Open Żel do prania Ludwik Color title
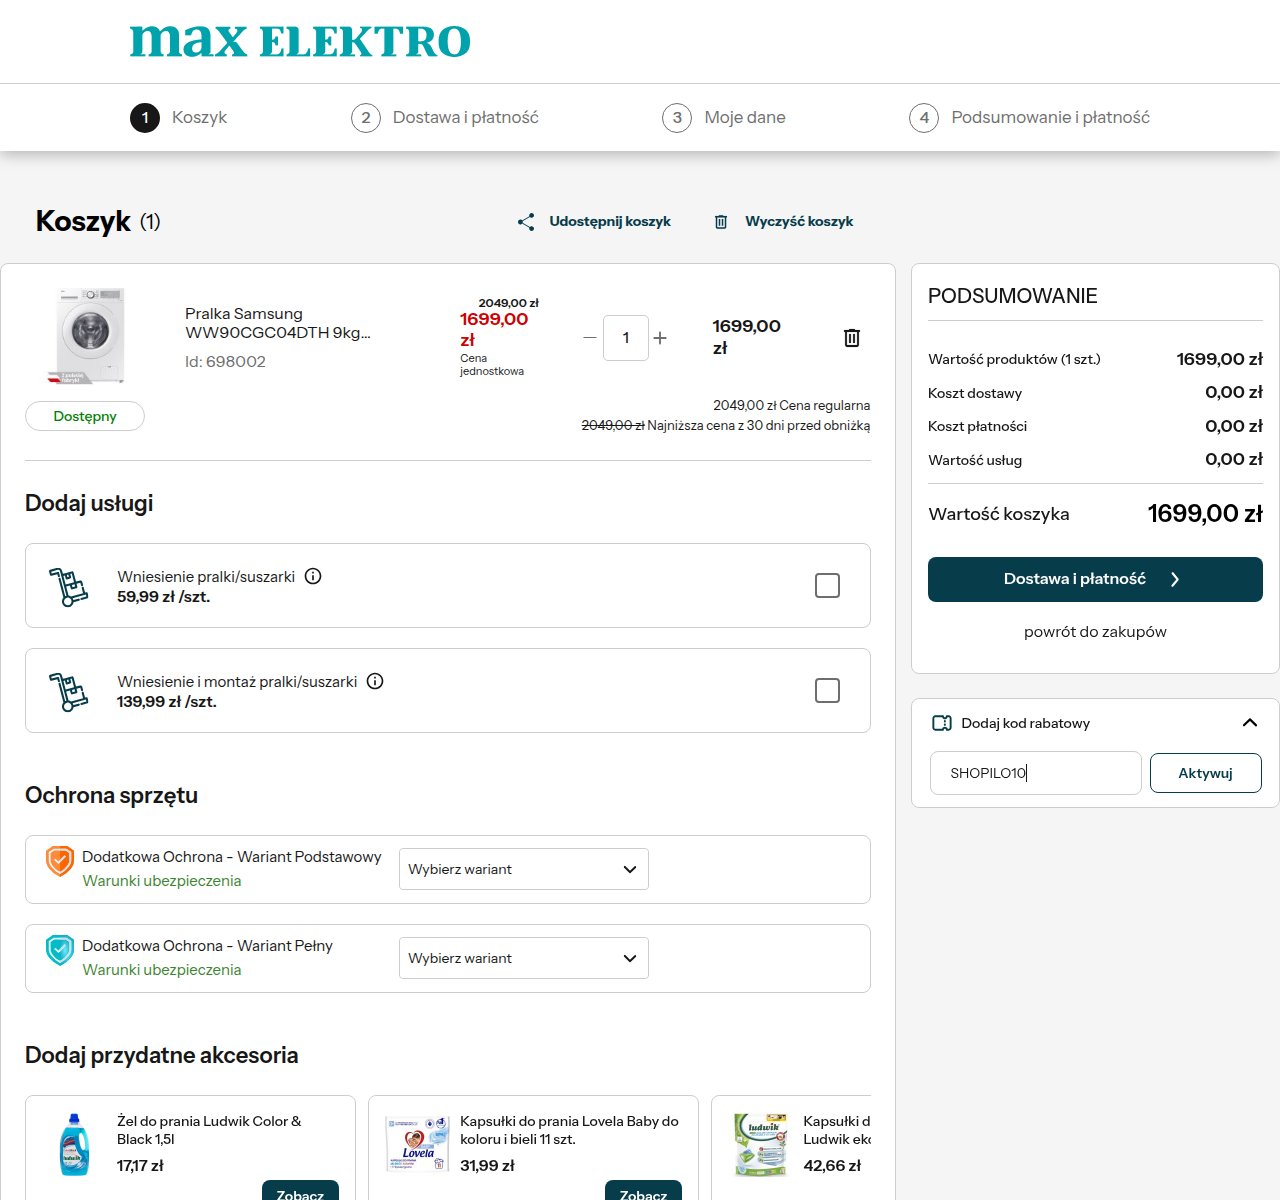Viewport: 1280px width, 1200px height. point(209,1130)
